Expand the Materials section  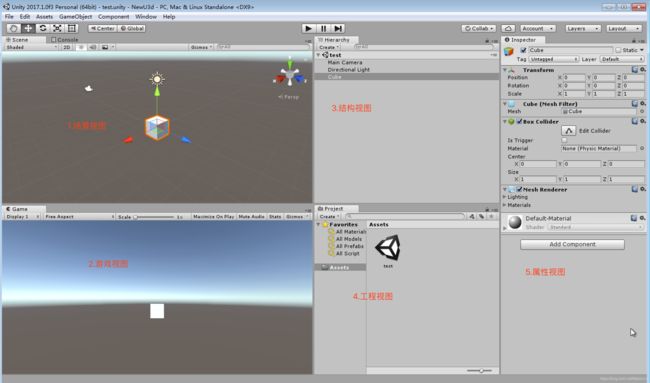(504, 205)
